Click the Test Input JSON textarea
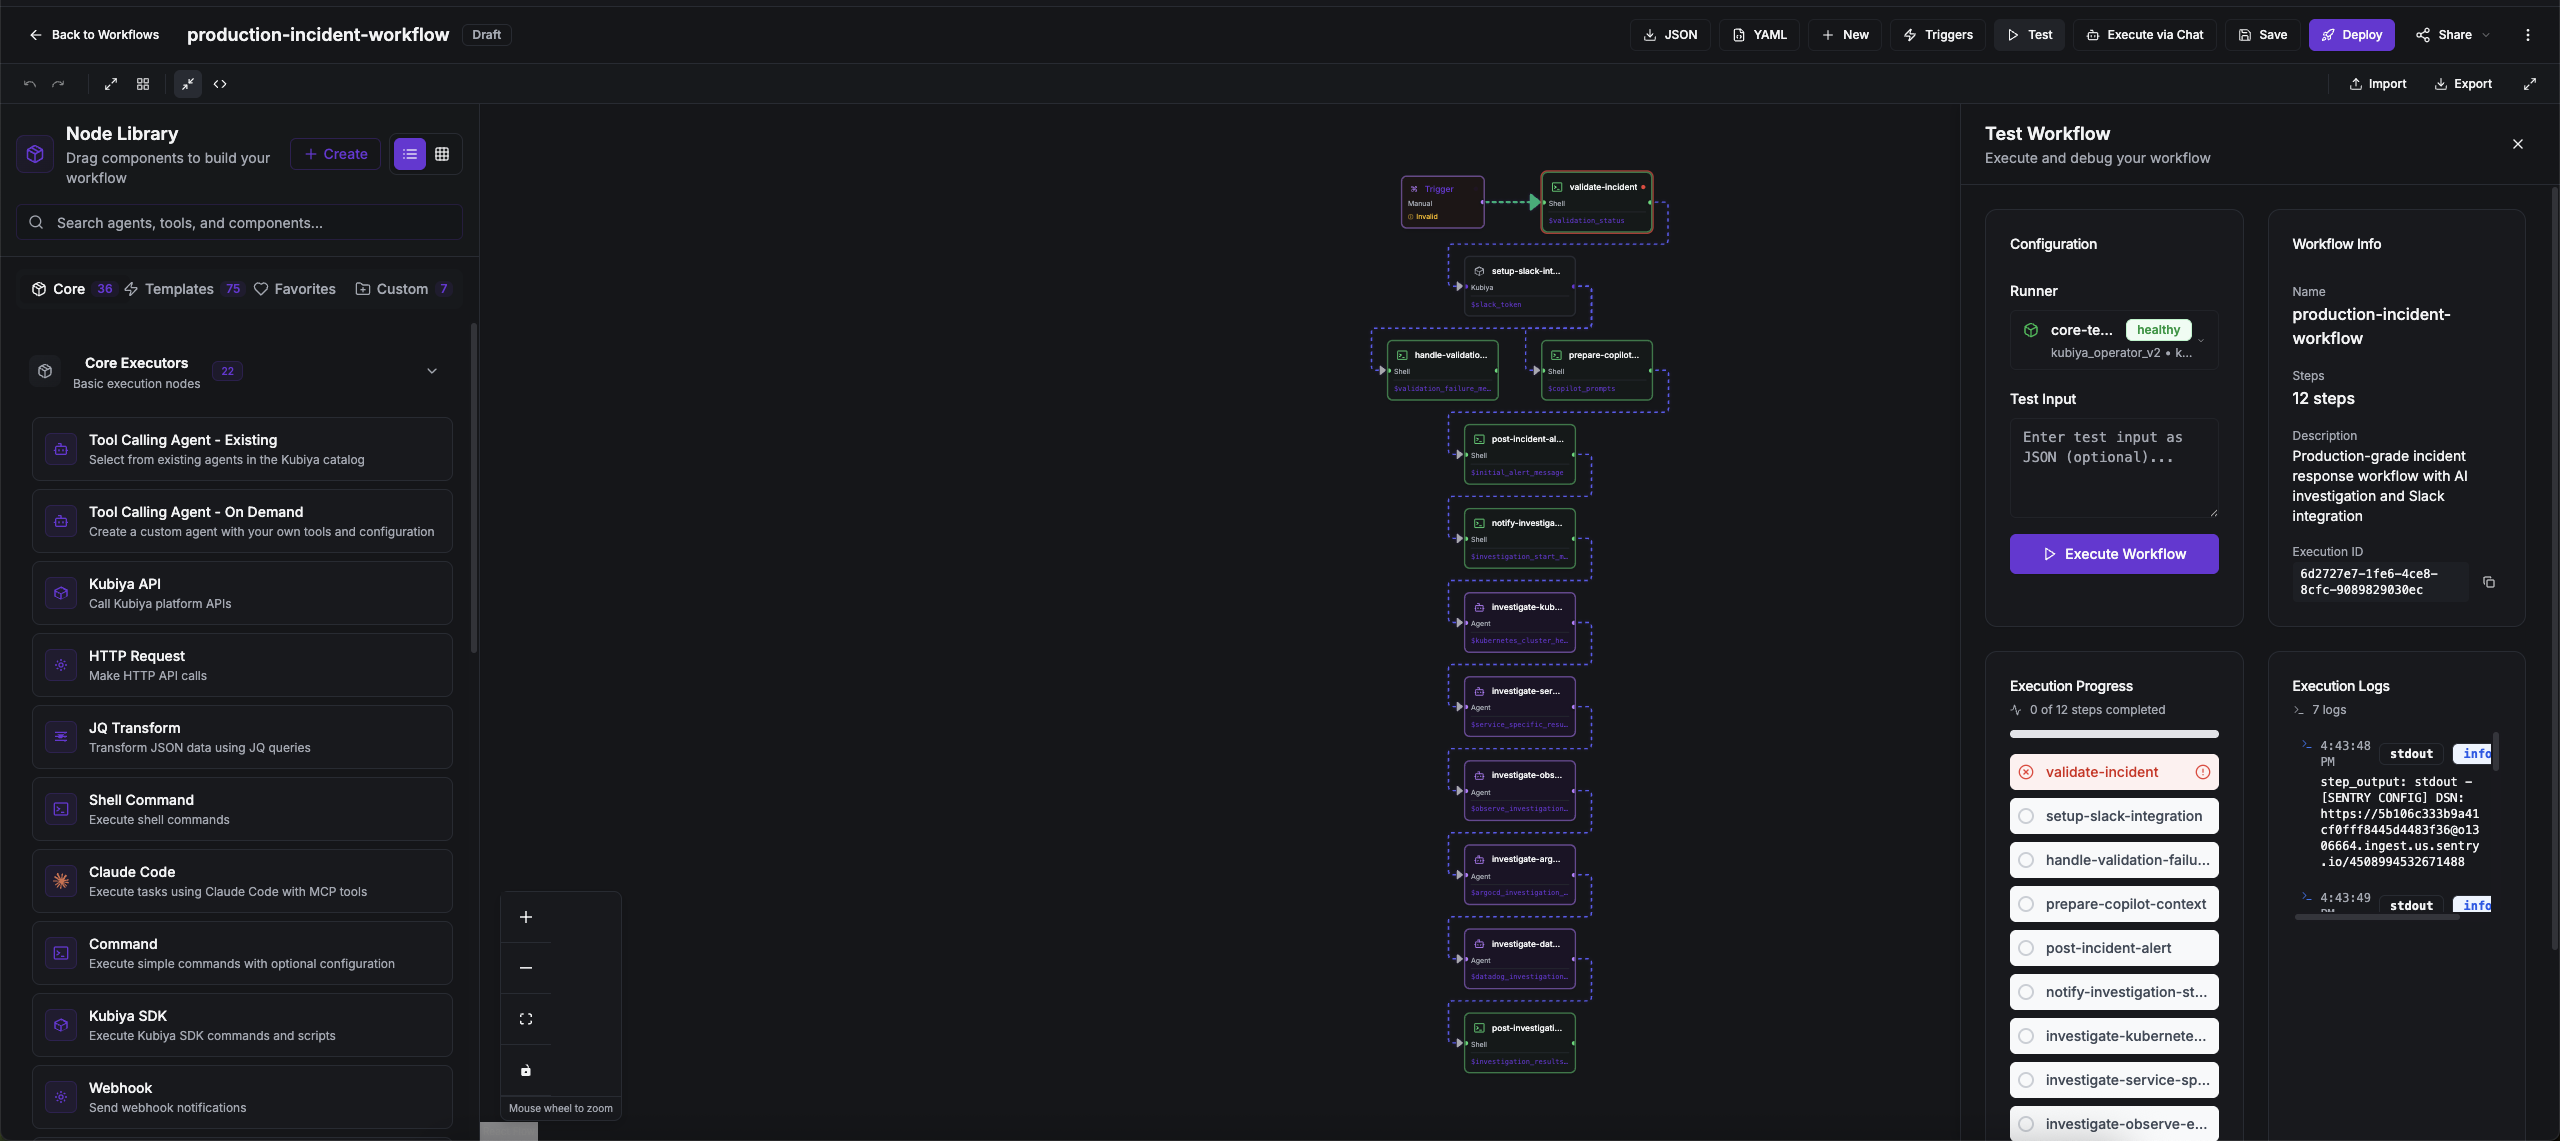 click(x=2114, y=468)
